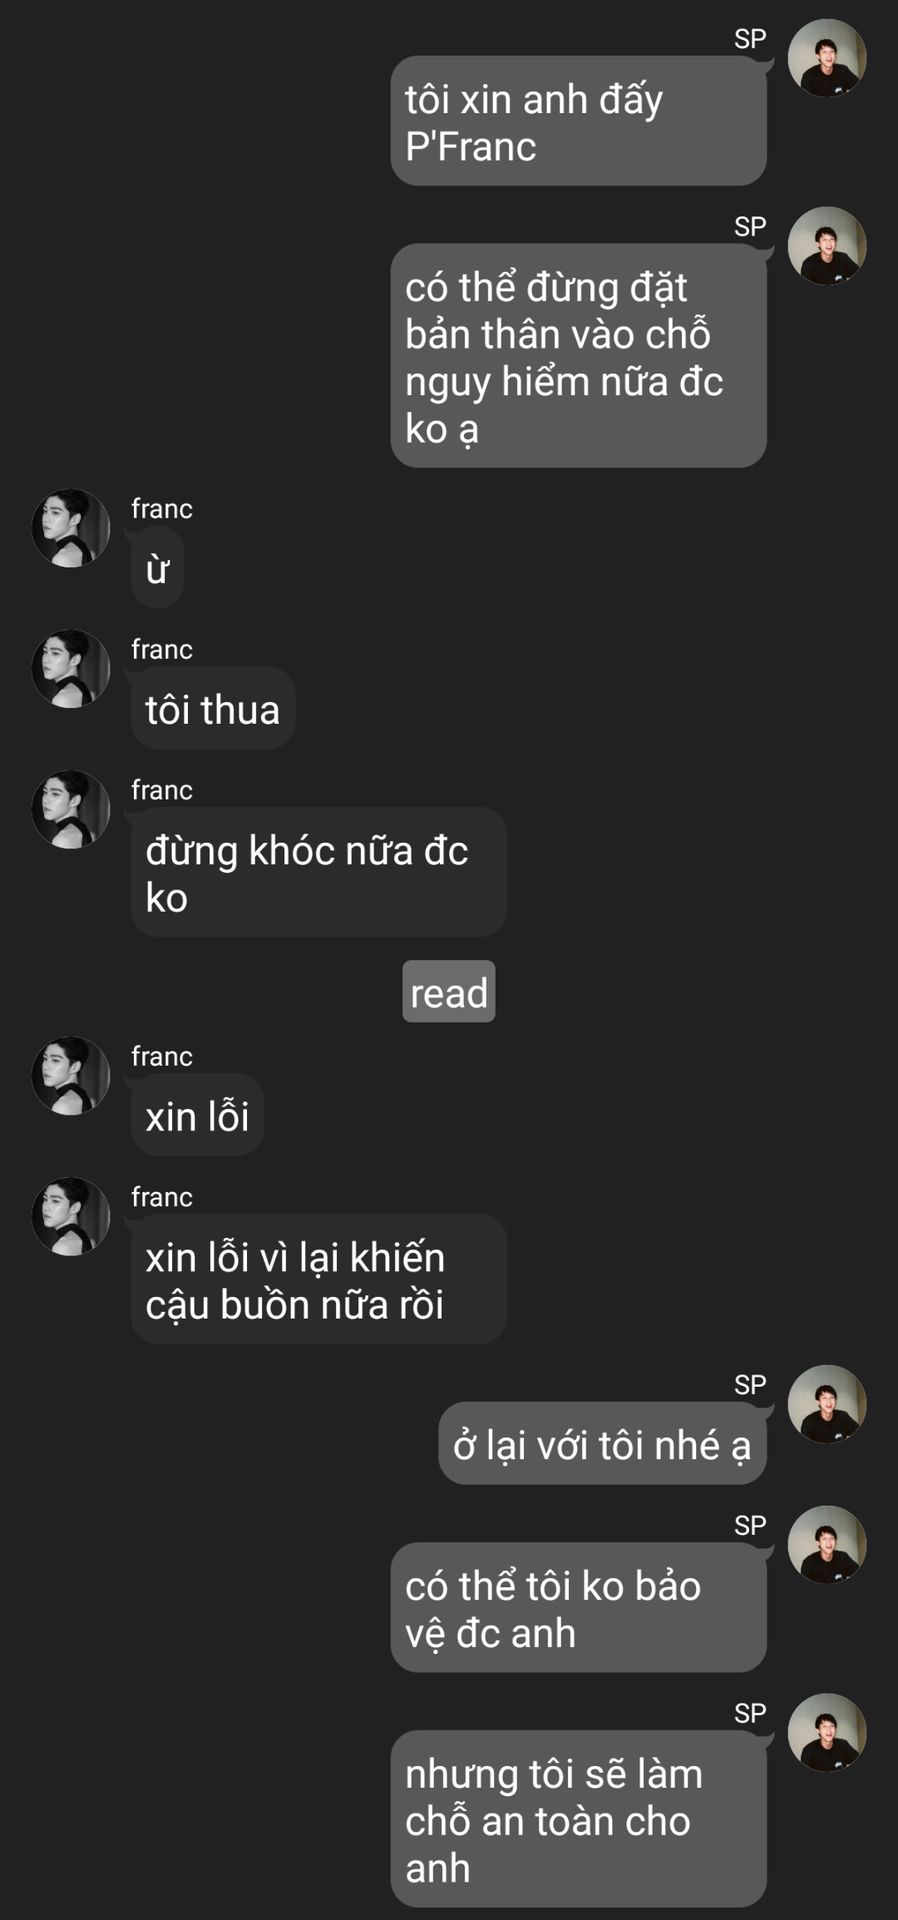The height and width of the screenshot is (1920, 898).
Task: Select the 'có thể đừng đặt bản thân' bubble
Action: (x=578, y=356)
